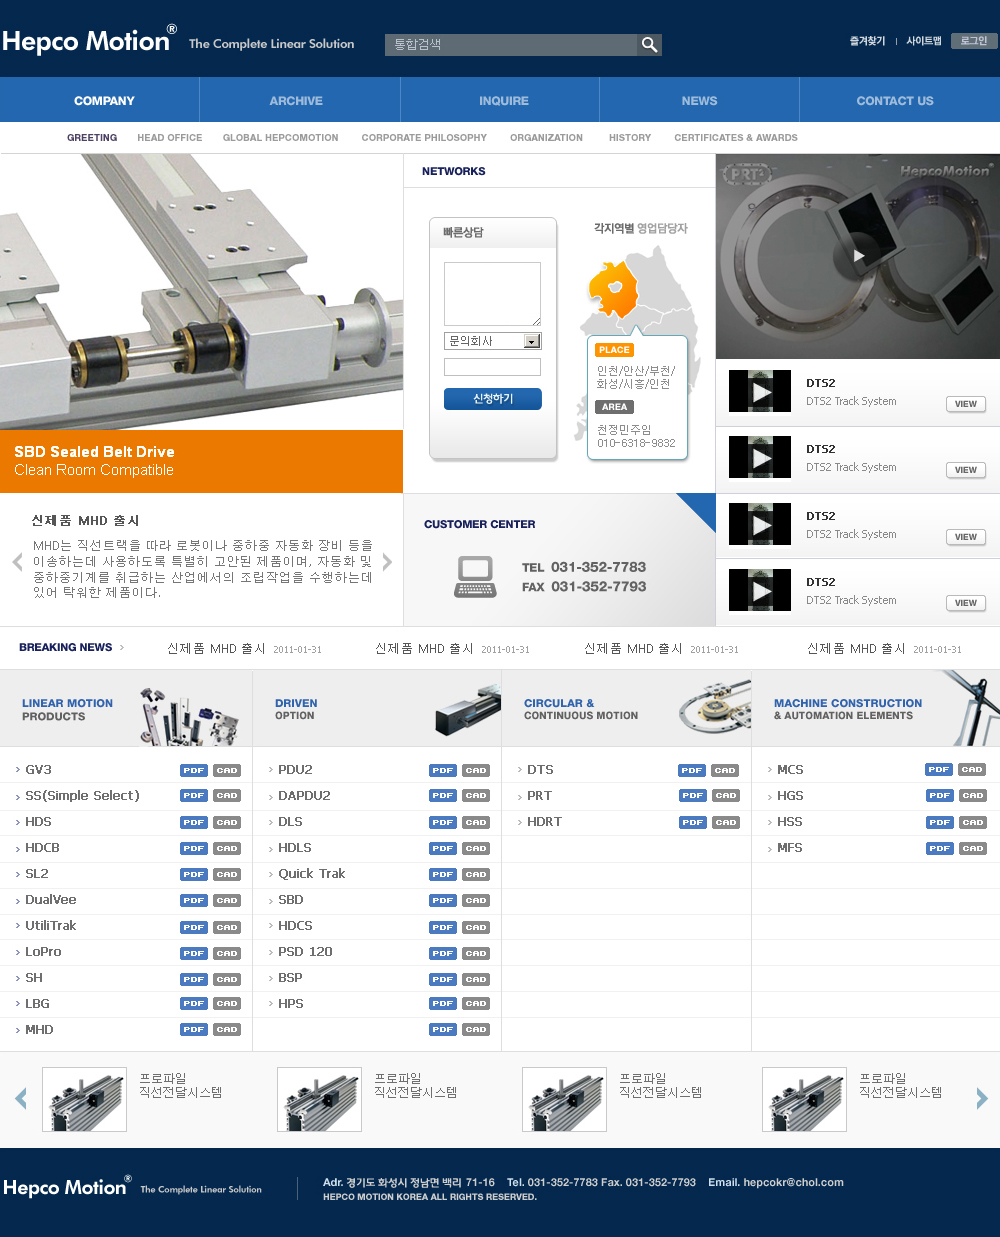Viewport: 1000px width, 1237px height.
Task: Open the PDF icon for GV3
Action: tap(194, 770)
